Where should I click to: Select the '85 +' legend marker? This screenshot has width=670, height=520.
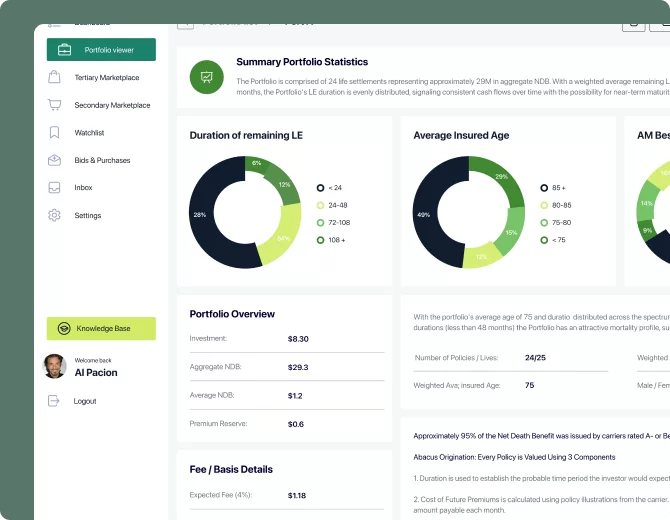click(544, 188)
